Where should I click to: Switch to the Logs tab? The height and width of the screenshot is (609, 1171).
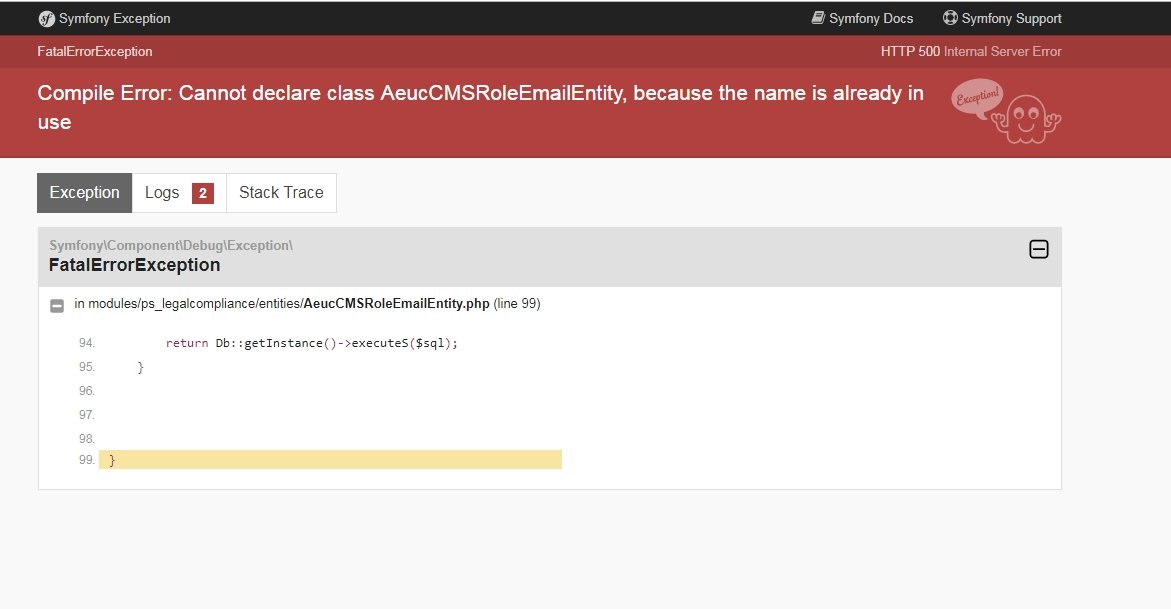[179, 193]
